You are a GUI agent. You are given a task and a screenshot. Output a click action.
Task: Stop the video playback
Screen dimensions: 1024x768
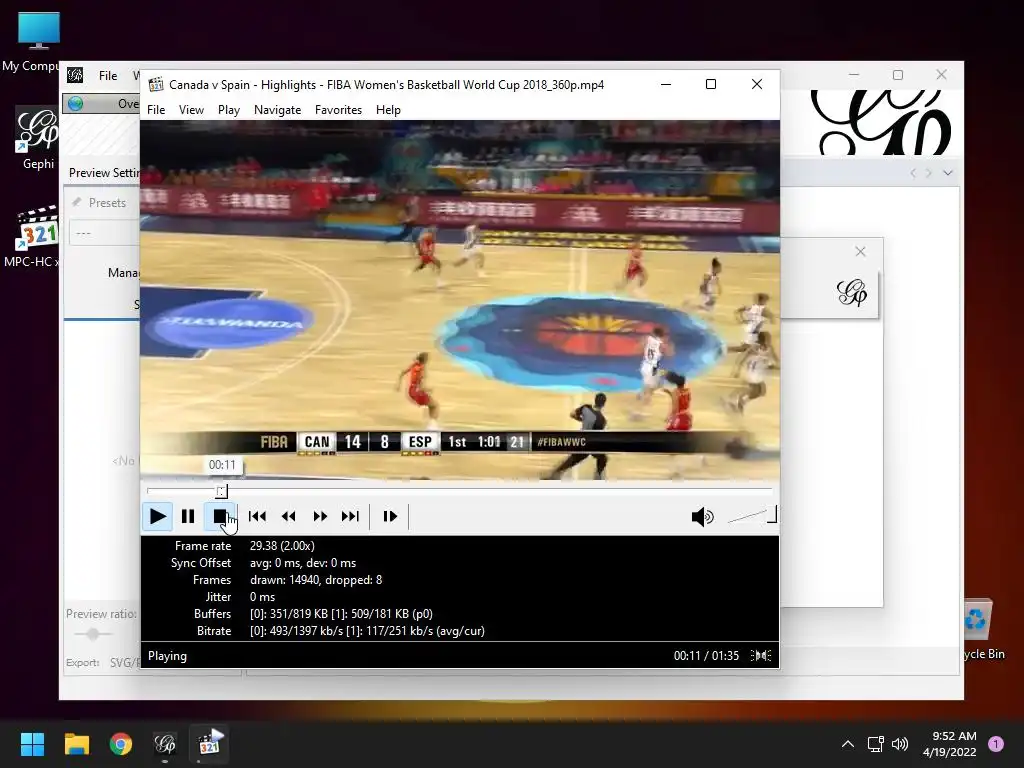click(x=219, y=517)
